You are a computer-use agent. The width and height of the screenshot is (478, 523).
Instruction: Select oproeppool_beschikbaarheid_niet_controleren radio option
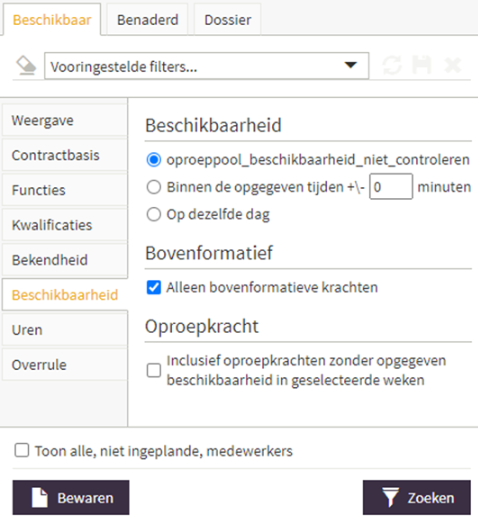click(154, 160)
